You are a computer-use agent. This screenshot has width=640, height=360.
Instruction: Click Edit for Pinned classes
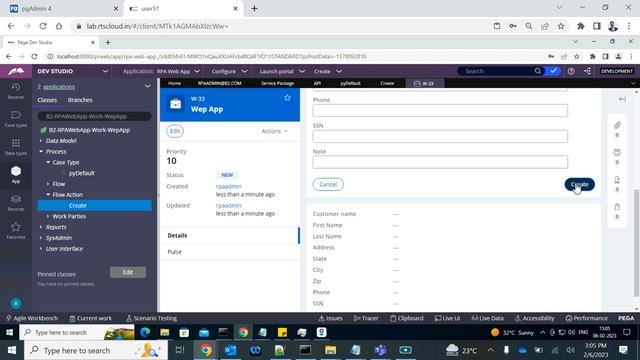128,272
